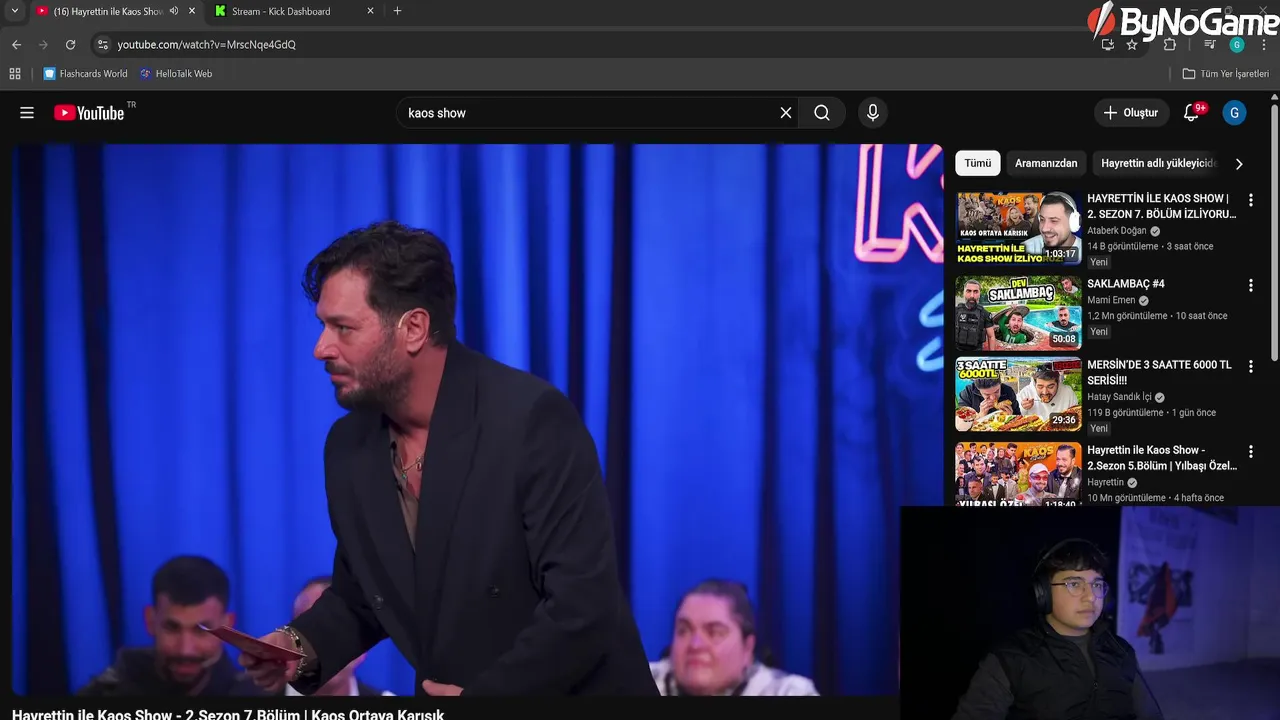The height and width of the screenshot is (720, 1280).
Task: Expand the tab search dropdown arrow
Action: point(14,11)
